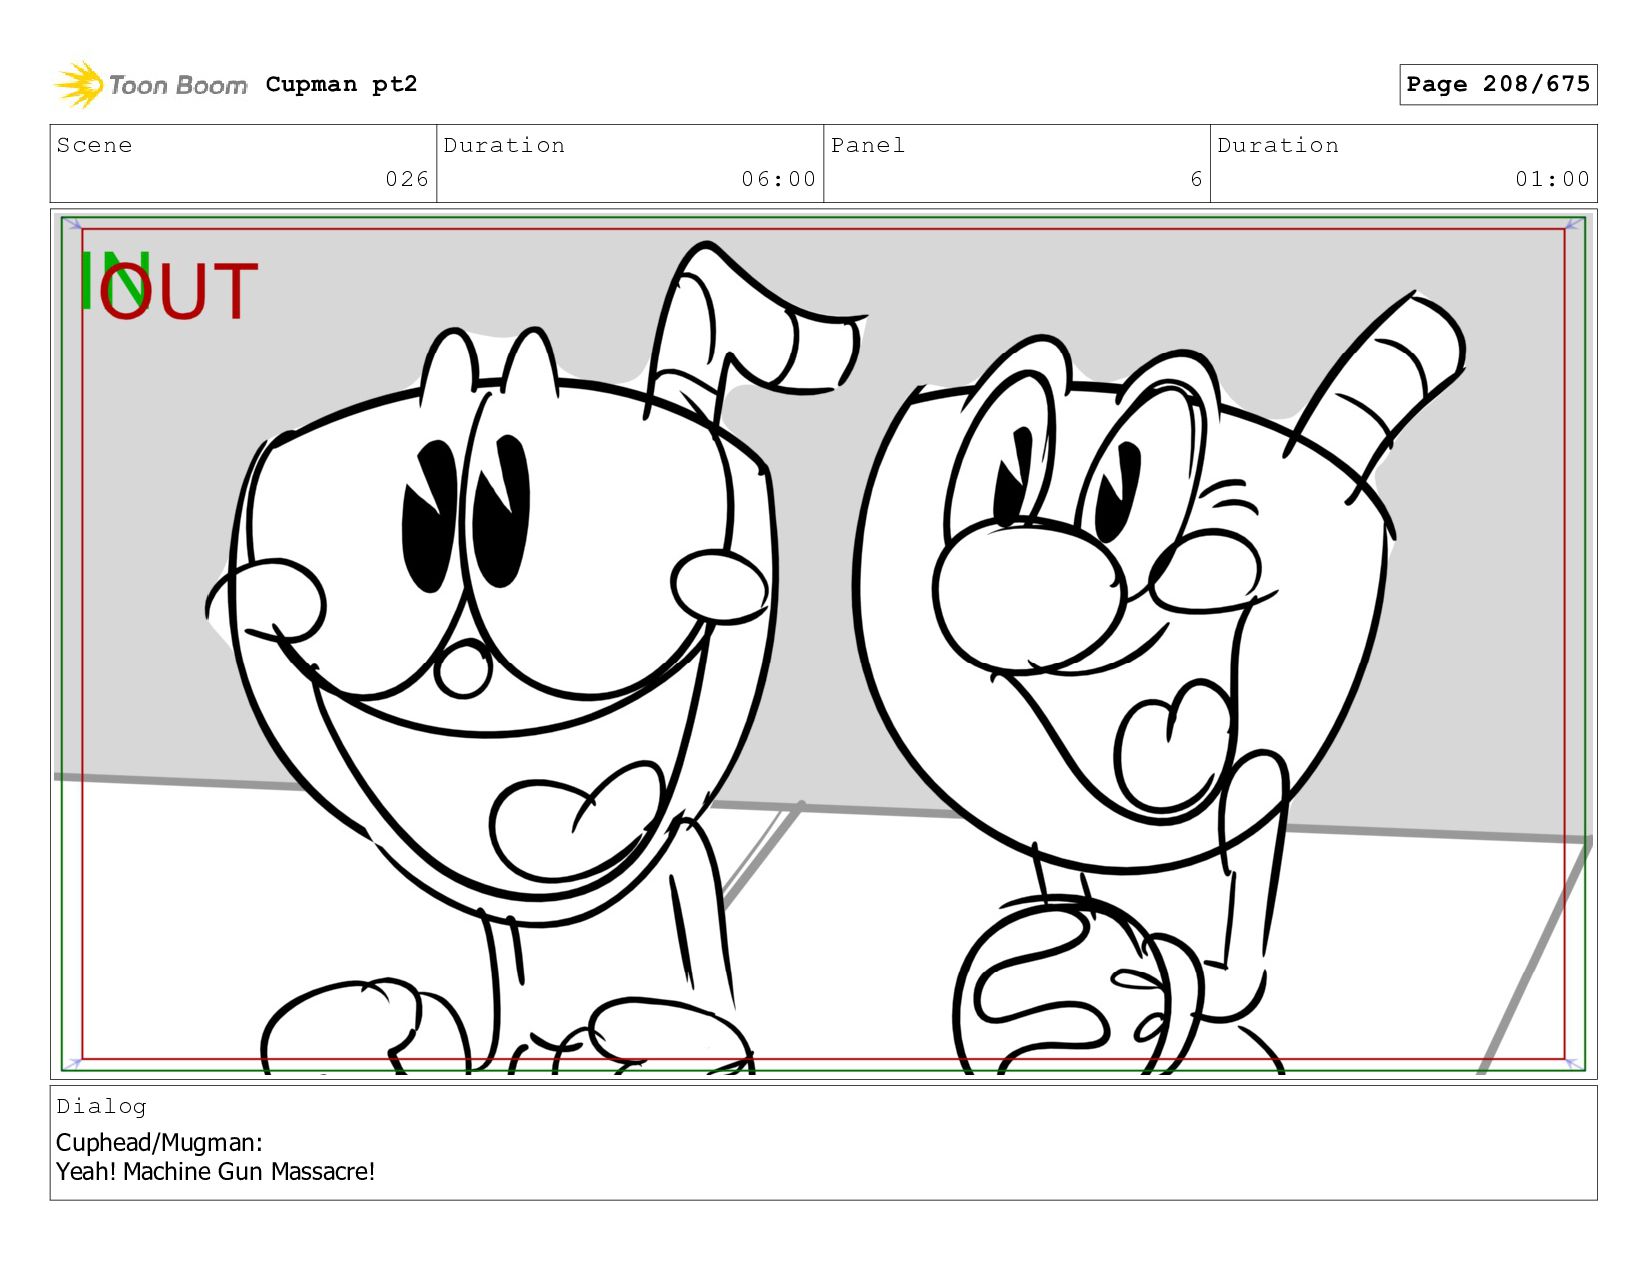Click the Panel number '6'

1196,179
